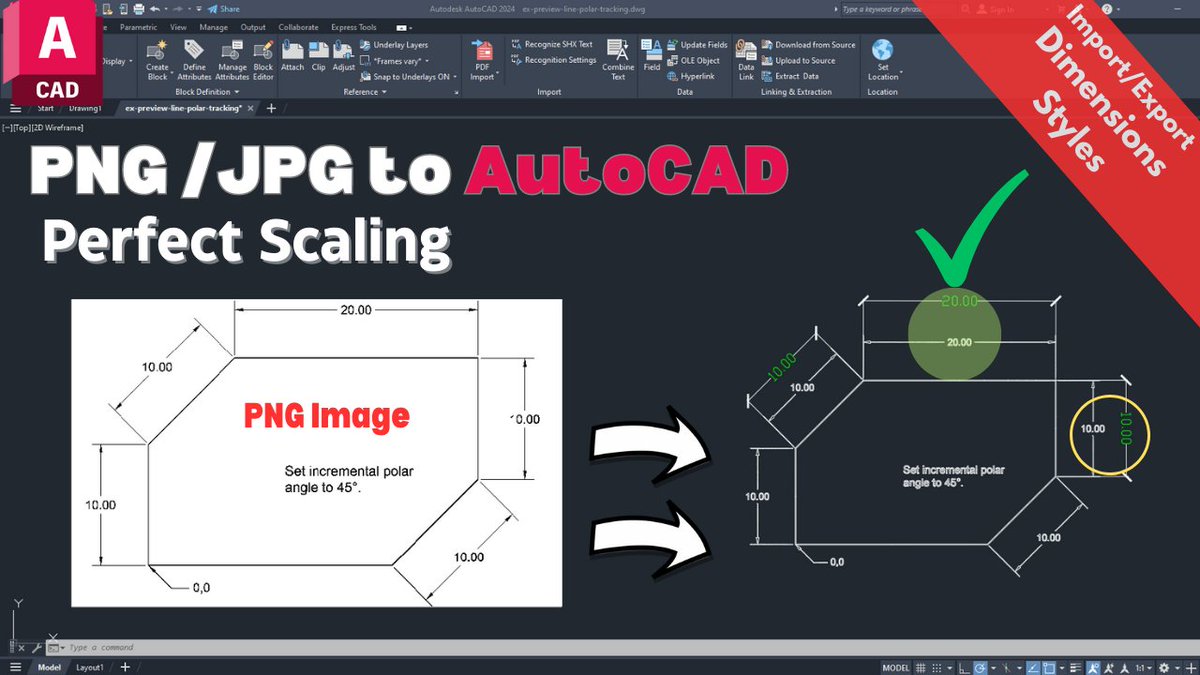Click the Create Block tool
1200x675 pixels.
[x=157, y=58]
